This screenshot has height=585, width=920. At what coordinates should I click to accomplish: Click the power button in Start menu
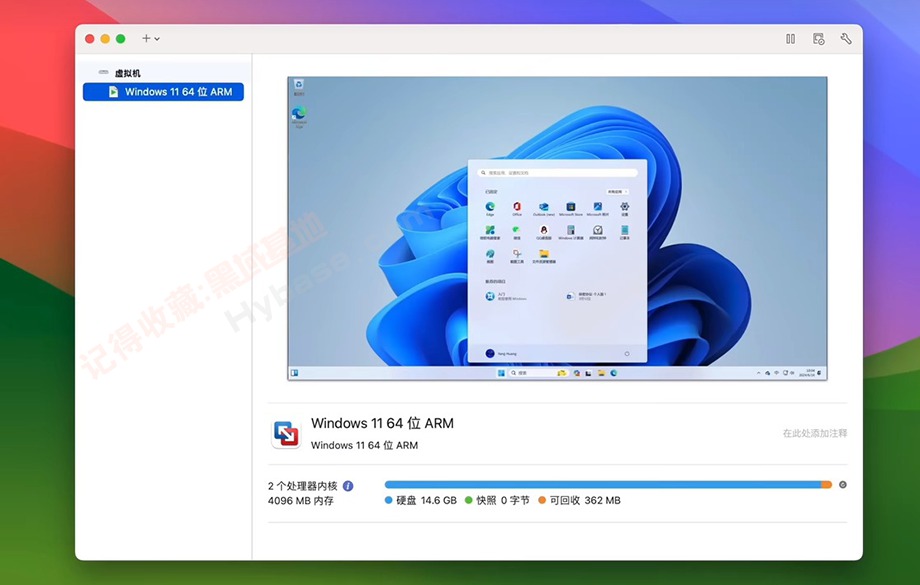(627, 354)
